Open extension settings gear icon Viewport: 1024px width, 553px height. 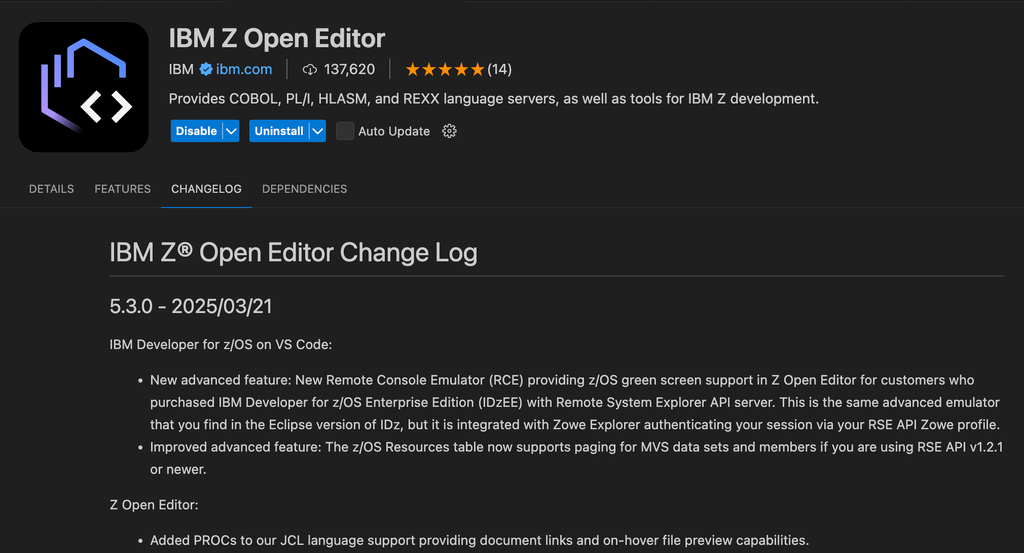[449, 131]
